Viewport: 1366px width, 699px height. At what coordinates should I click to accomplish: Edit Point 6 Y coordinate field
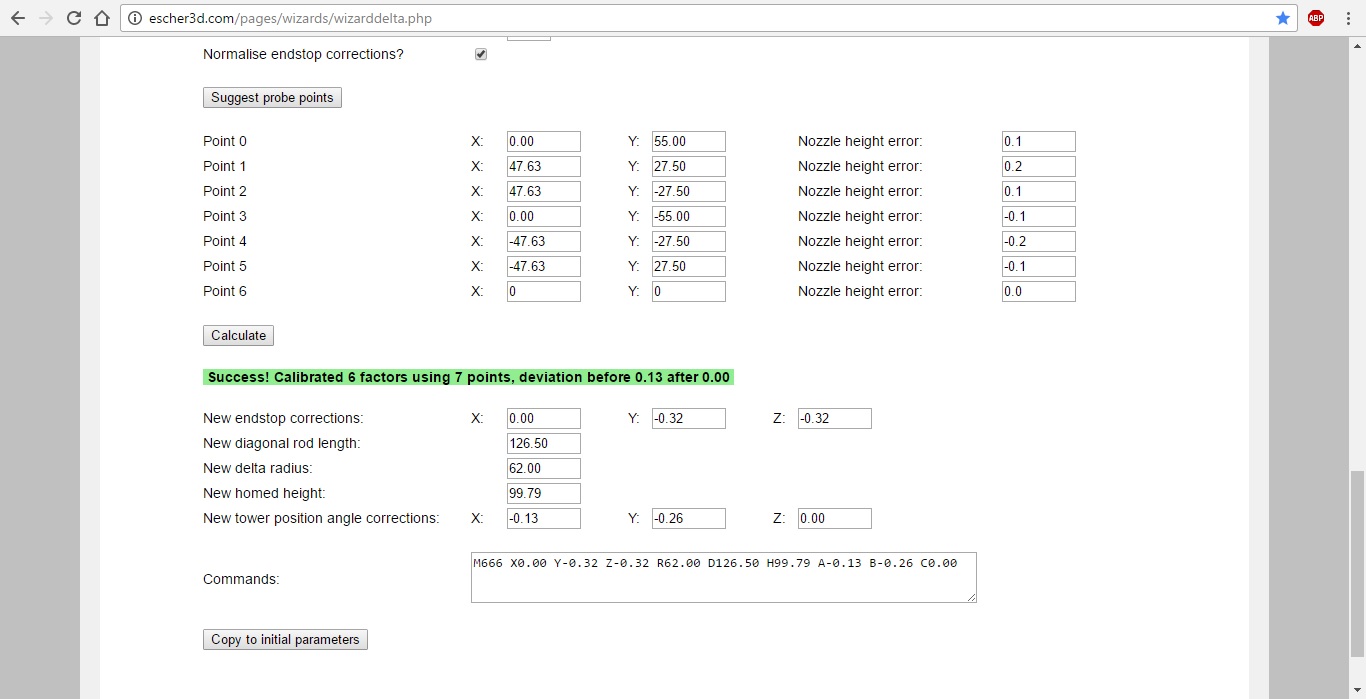point(689,292)
